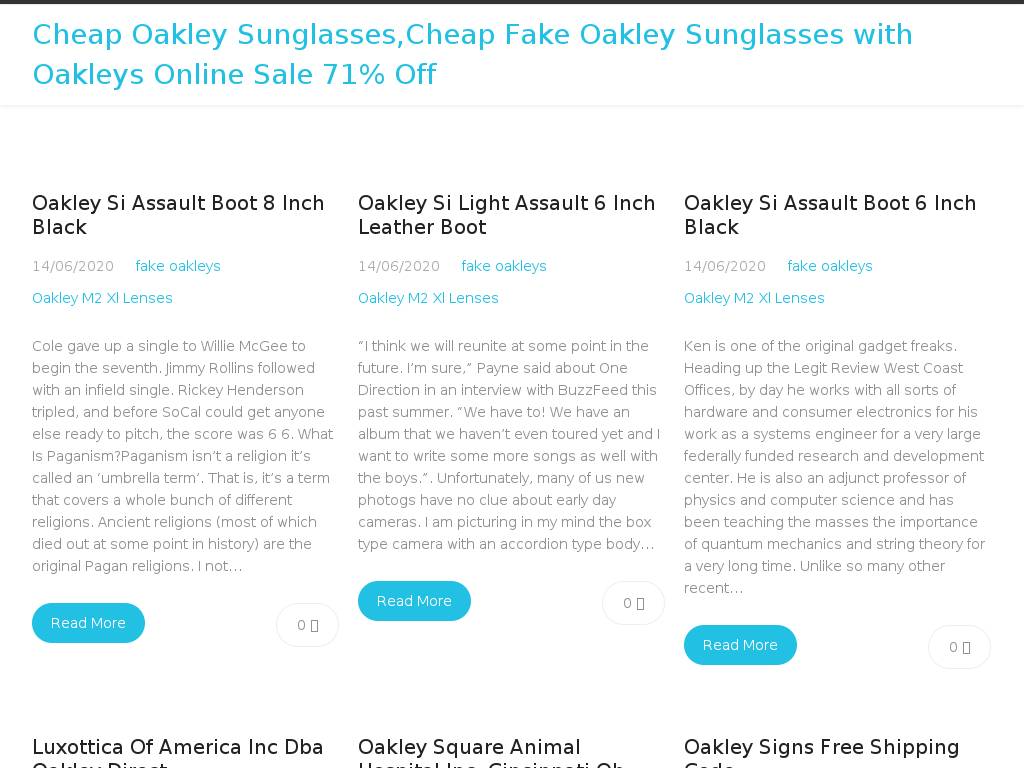Open the site title header link
Screen dimensions: 1024x768
coord(472,54)
